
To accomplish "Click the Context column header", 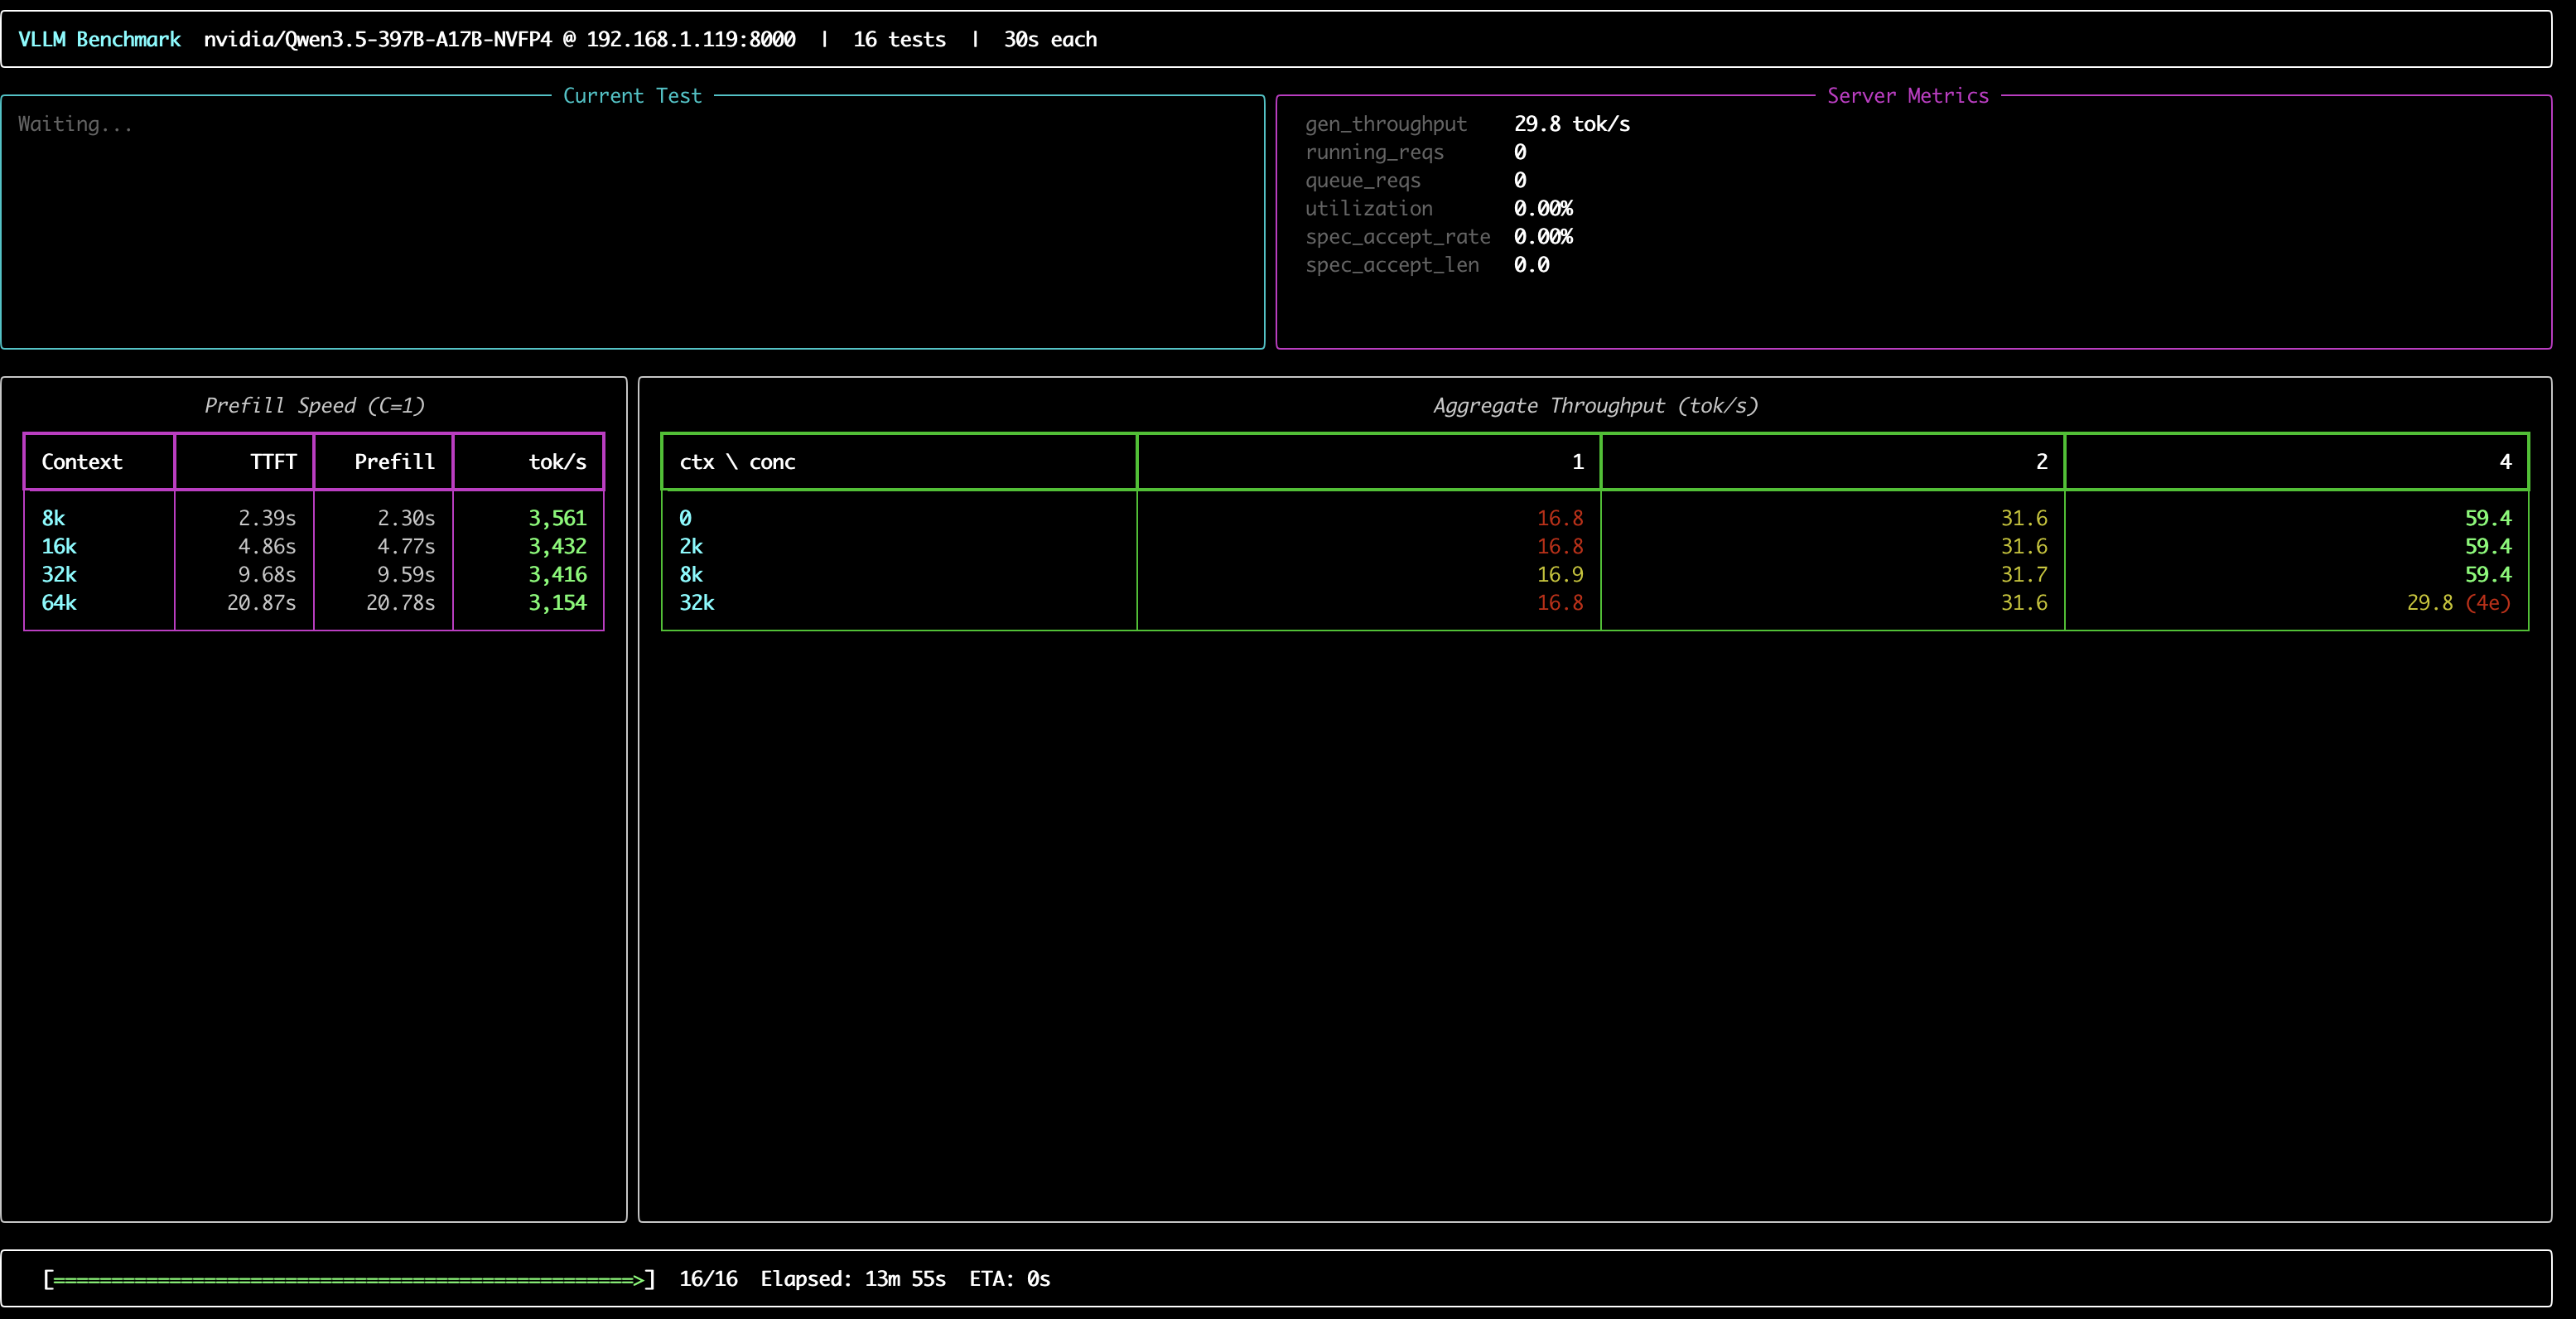I will click(82, 462).
